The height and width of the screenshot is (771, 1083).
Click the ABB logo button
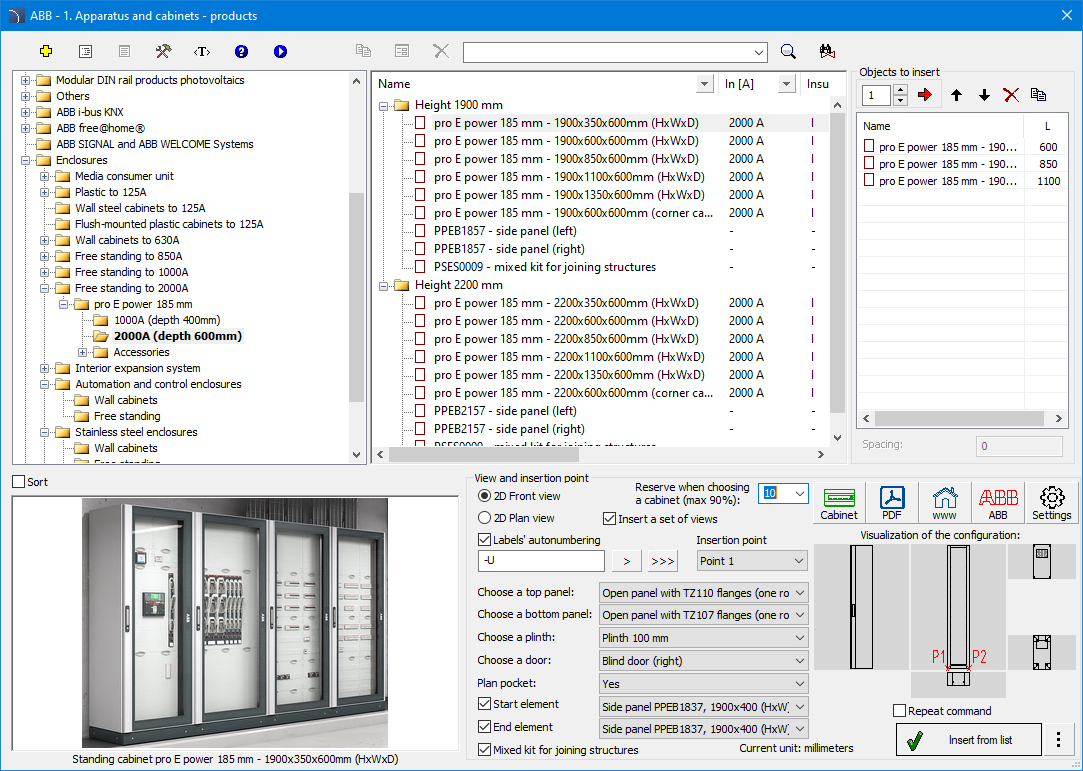pyautogui.click(x=998, y=503)
